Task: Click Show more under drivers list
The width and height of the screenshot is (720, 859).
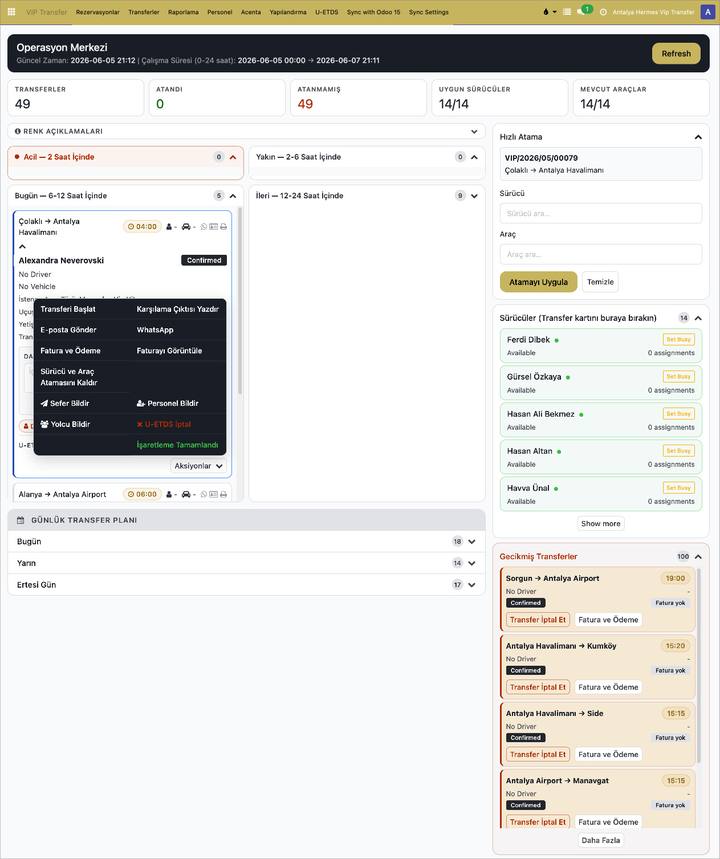Action: coord(601,524)
